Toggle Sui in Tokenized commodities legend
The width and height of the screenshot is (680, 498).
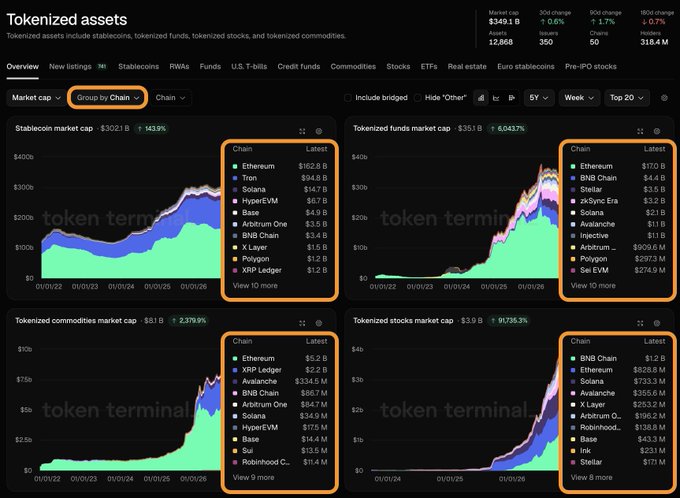[x=280, y=451]
